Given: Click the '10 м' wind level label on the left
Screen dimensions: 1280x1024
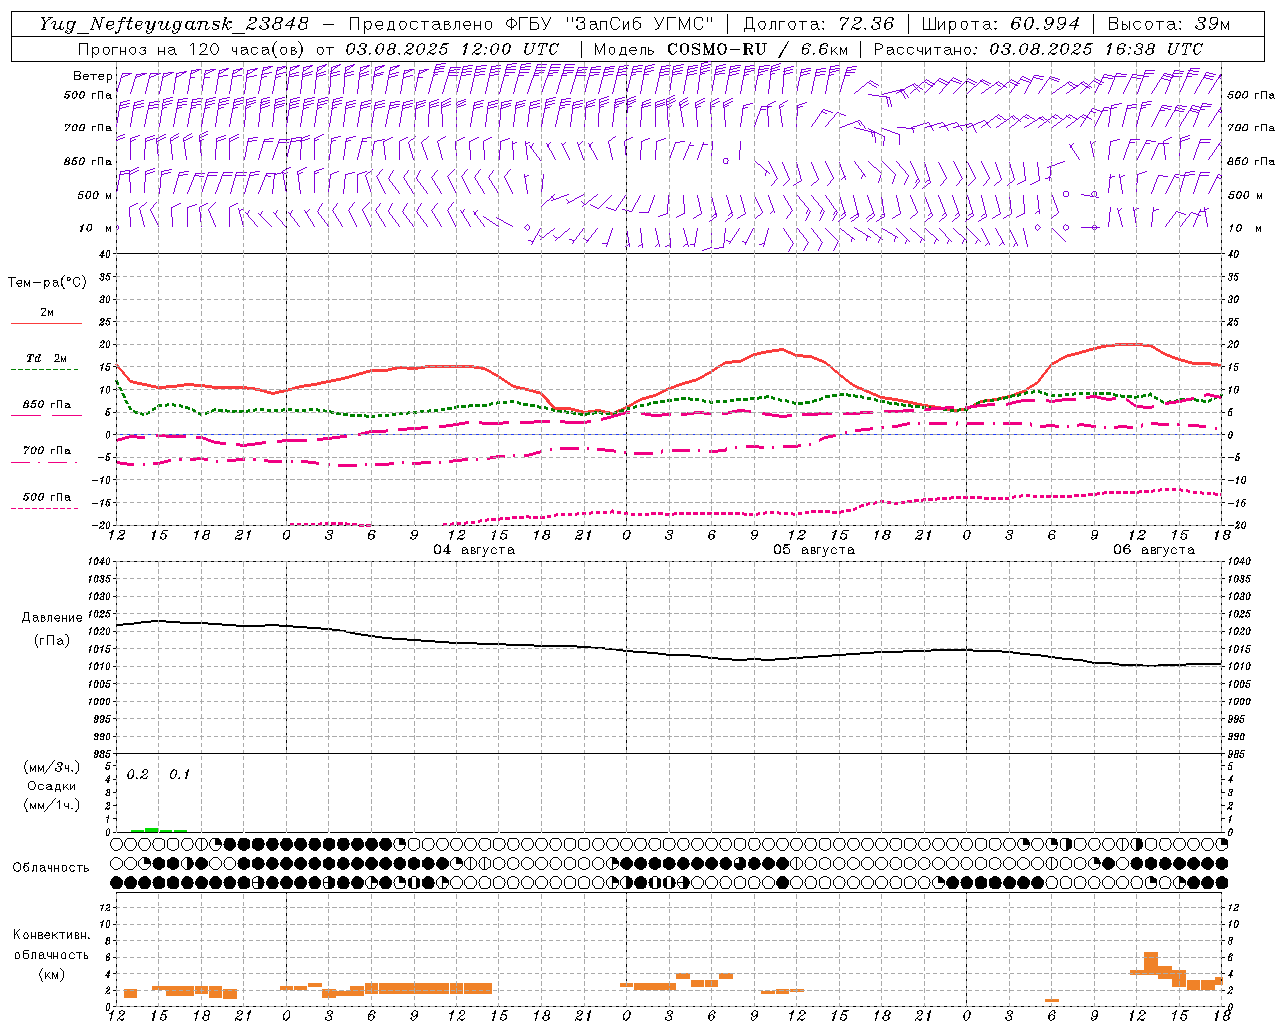Looking at the screenshot, I should [96, 228].
